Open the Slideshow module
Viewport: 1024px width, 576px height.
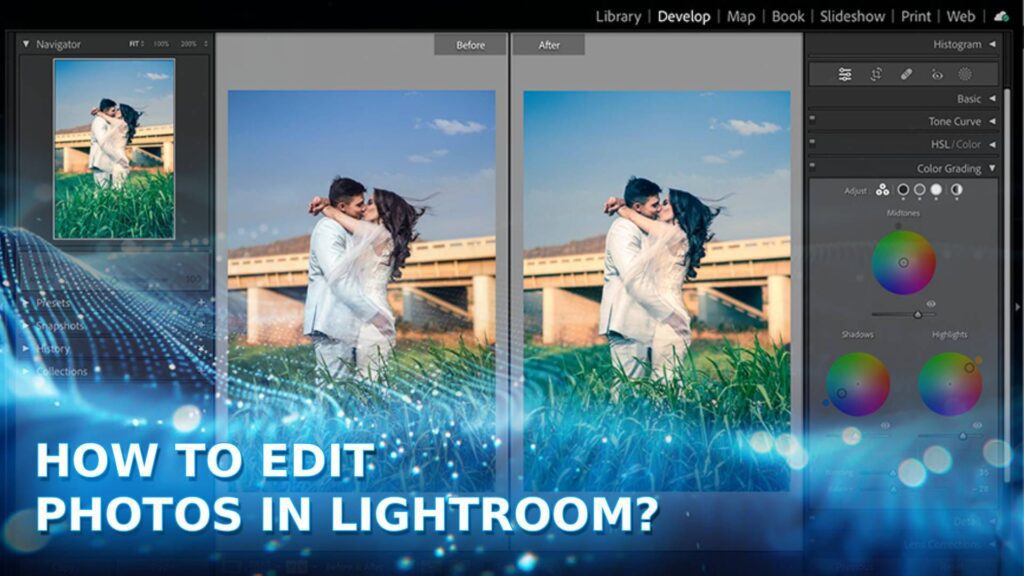852,16
